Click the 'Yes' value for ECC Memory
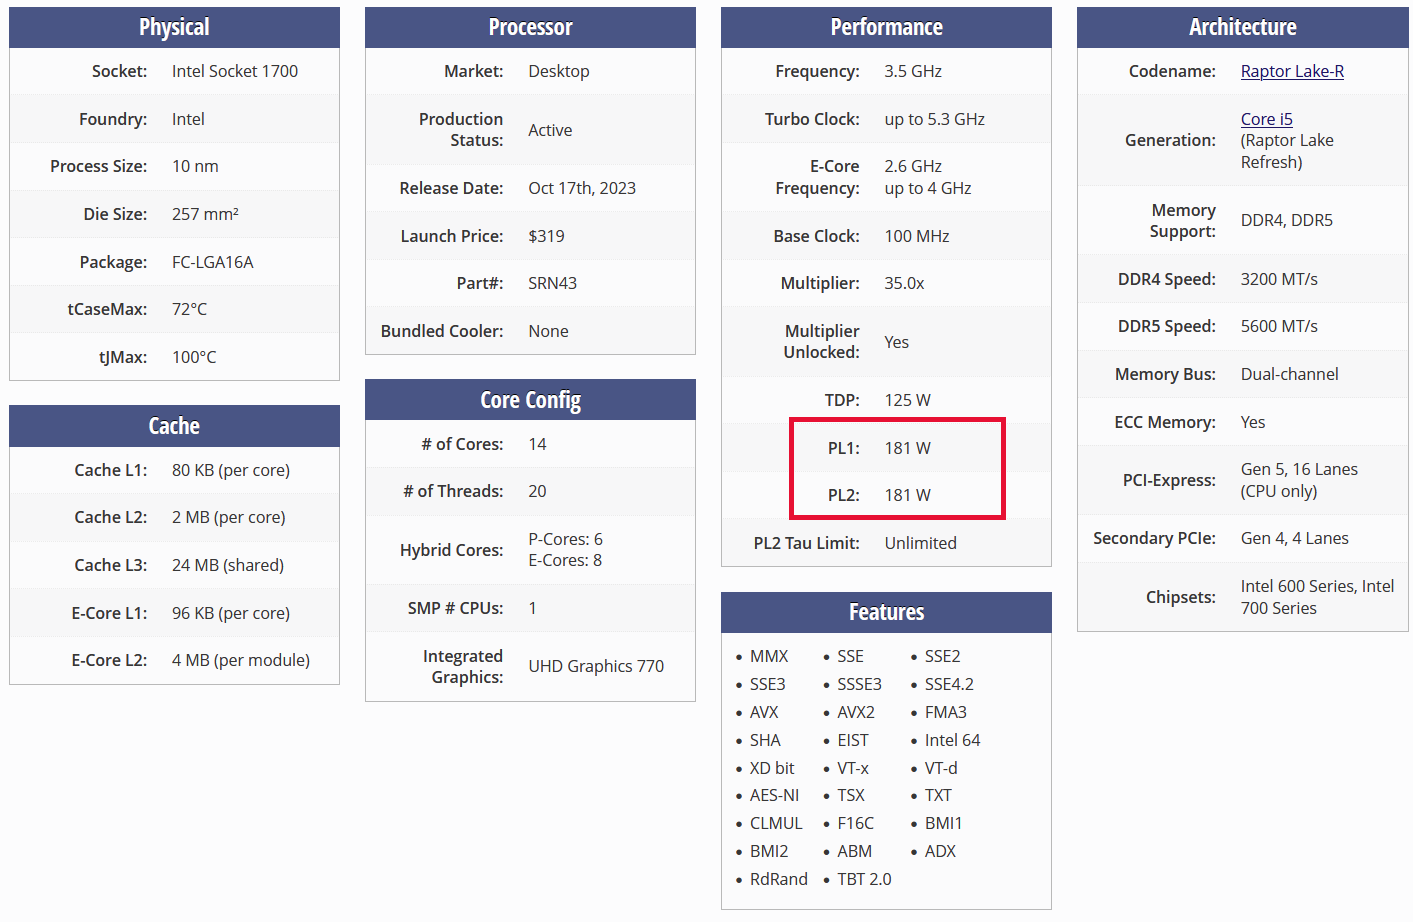1413x922 pixels. 1253,422
